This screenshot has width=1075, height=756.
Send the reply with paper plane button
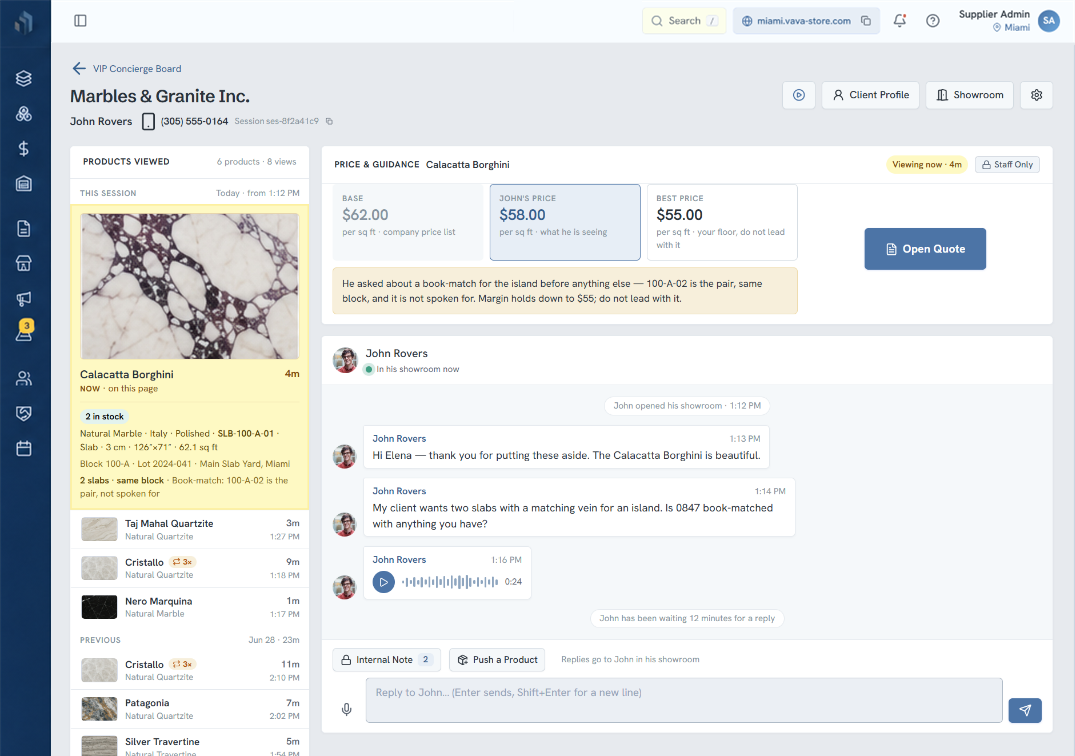click(1025, 710)
